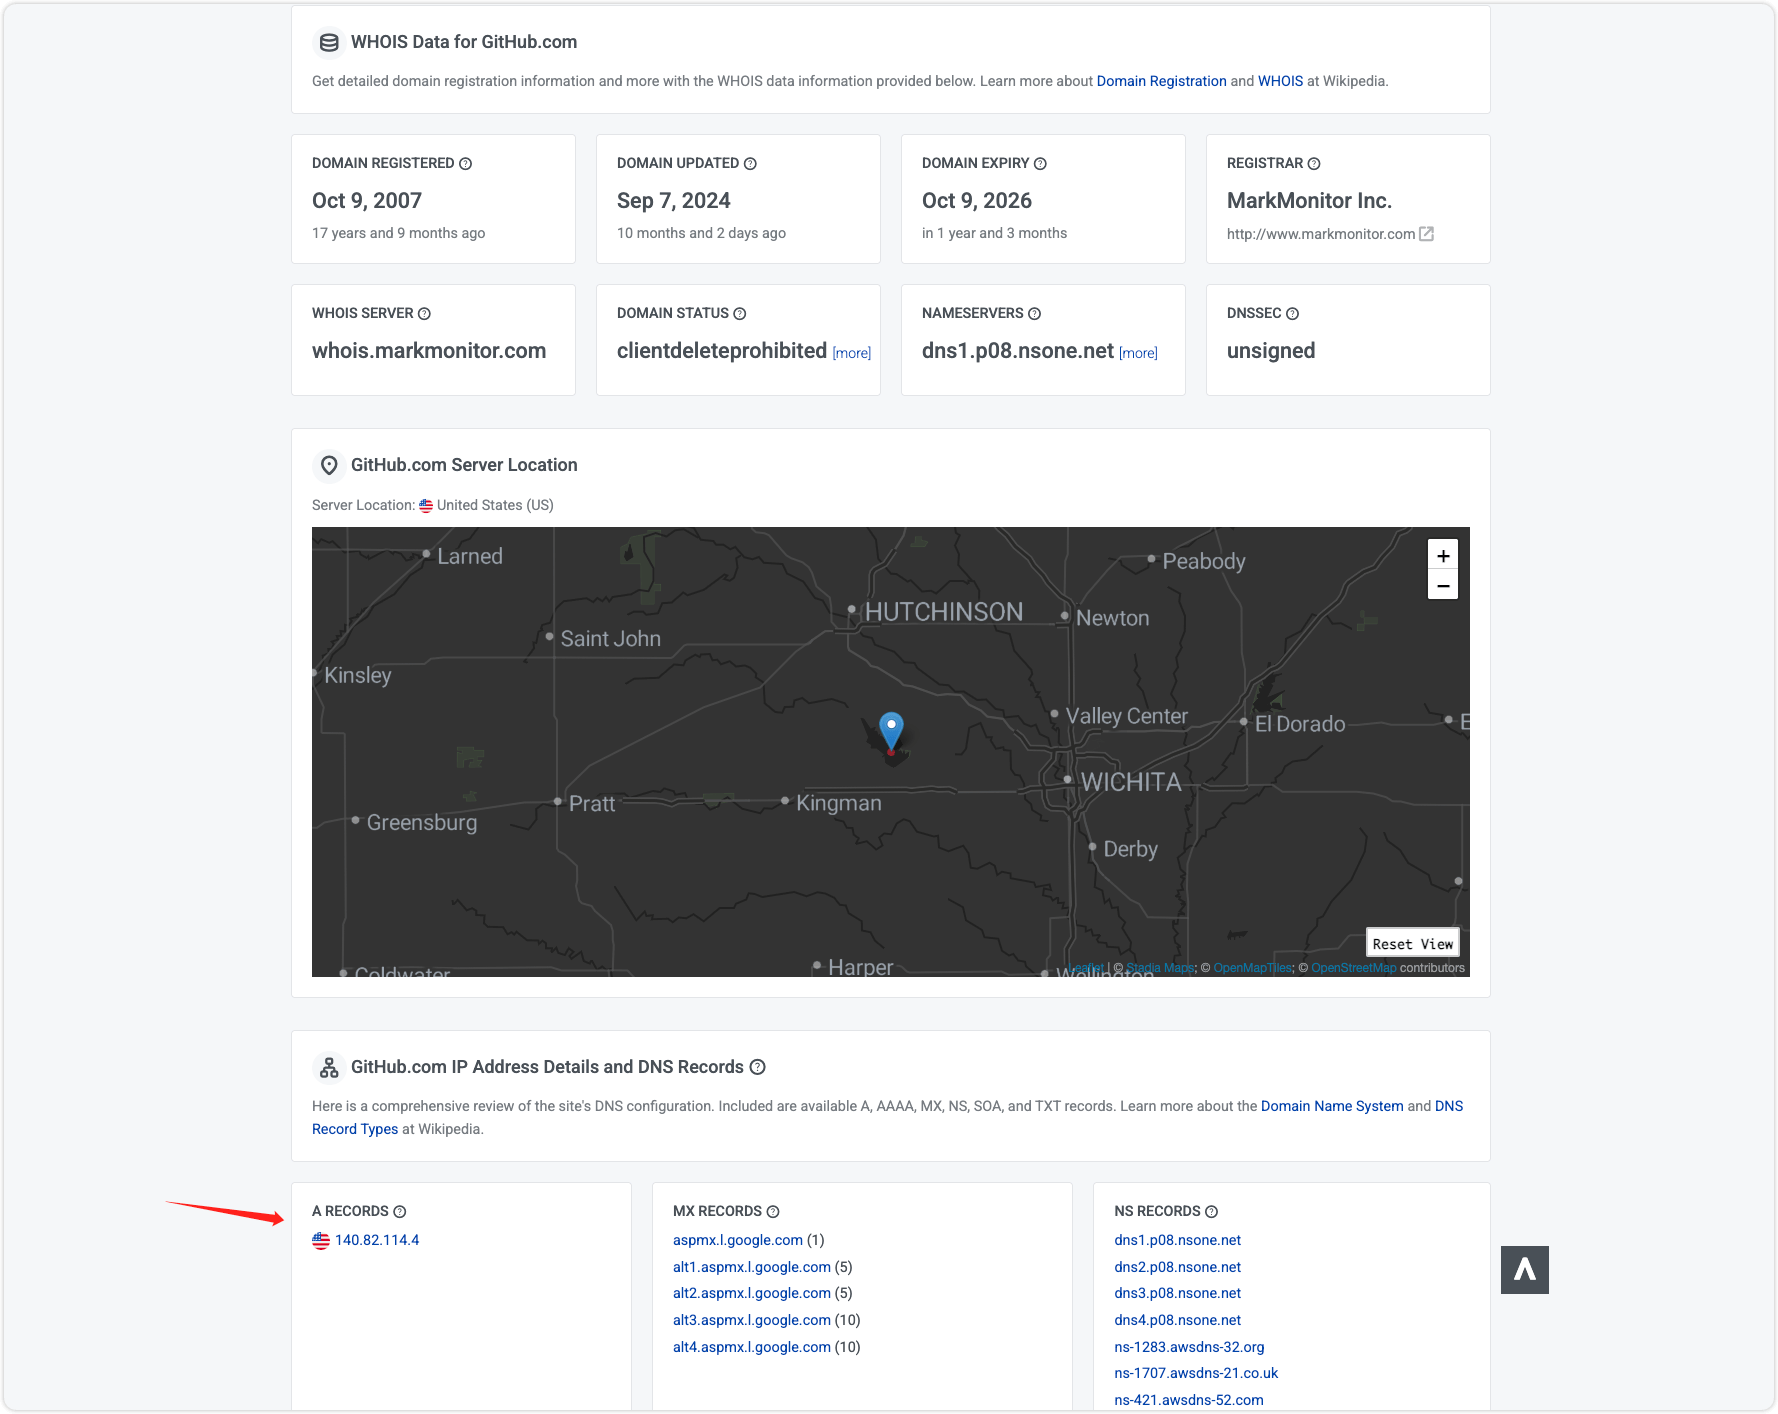Open the Domain Registration Wikipedia link
This screenshot has width=1778, height=1414.
(1162, 81)
